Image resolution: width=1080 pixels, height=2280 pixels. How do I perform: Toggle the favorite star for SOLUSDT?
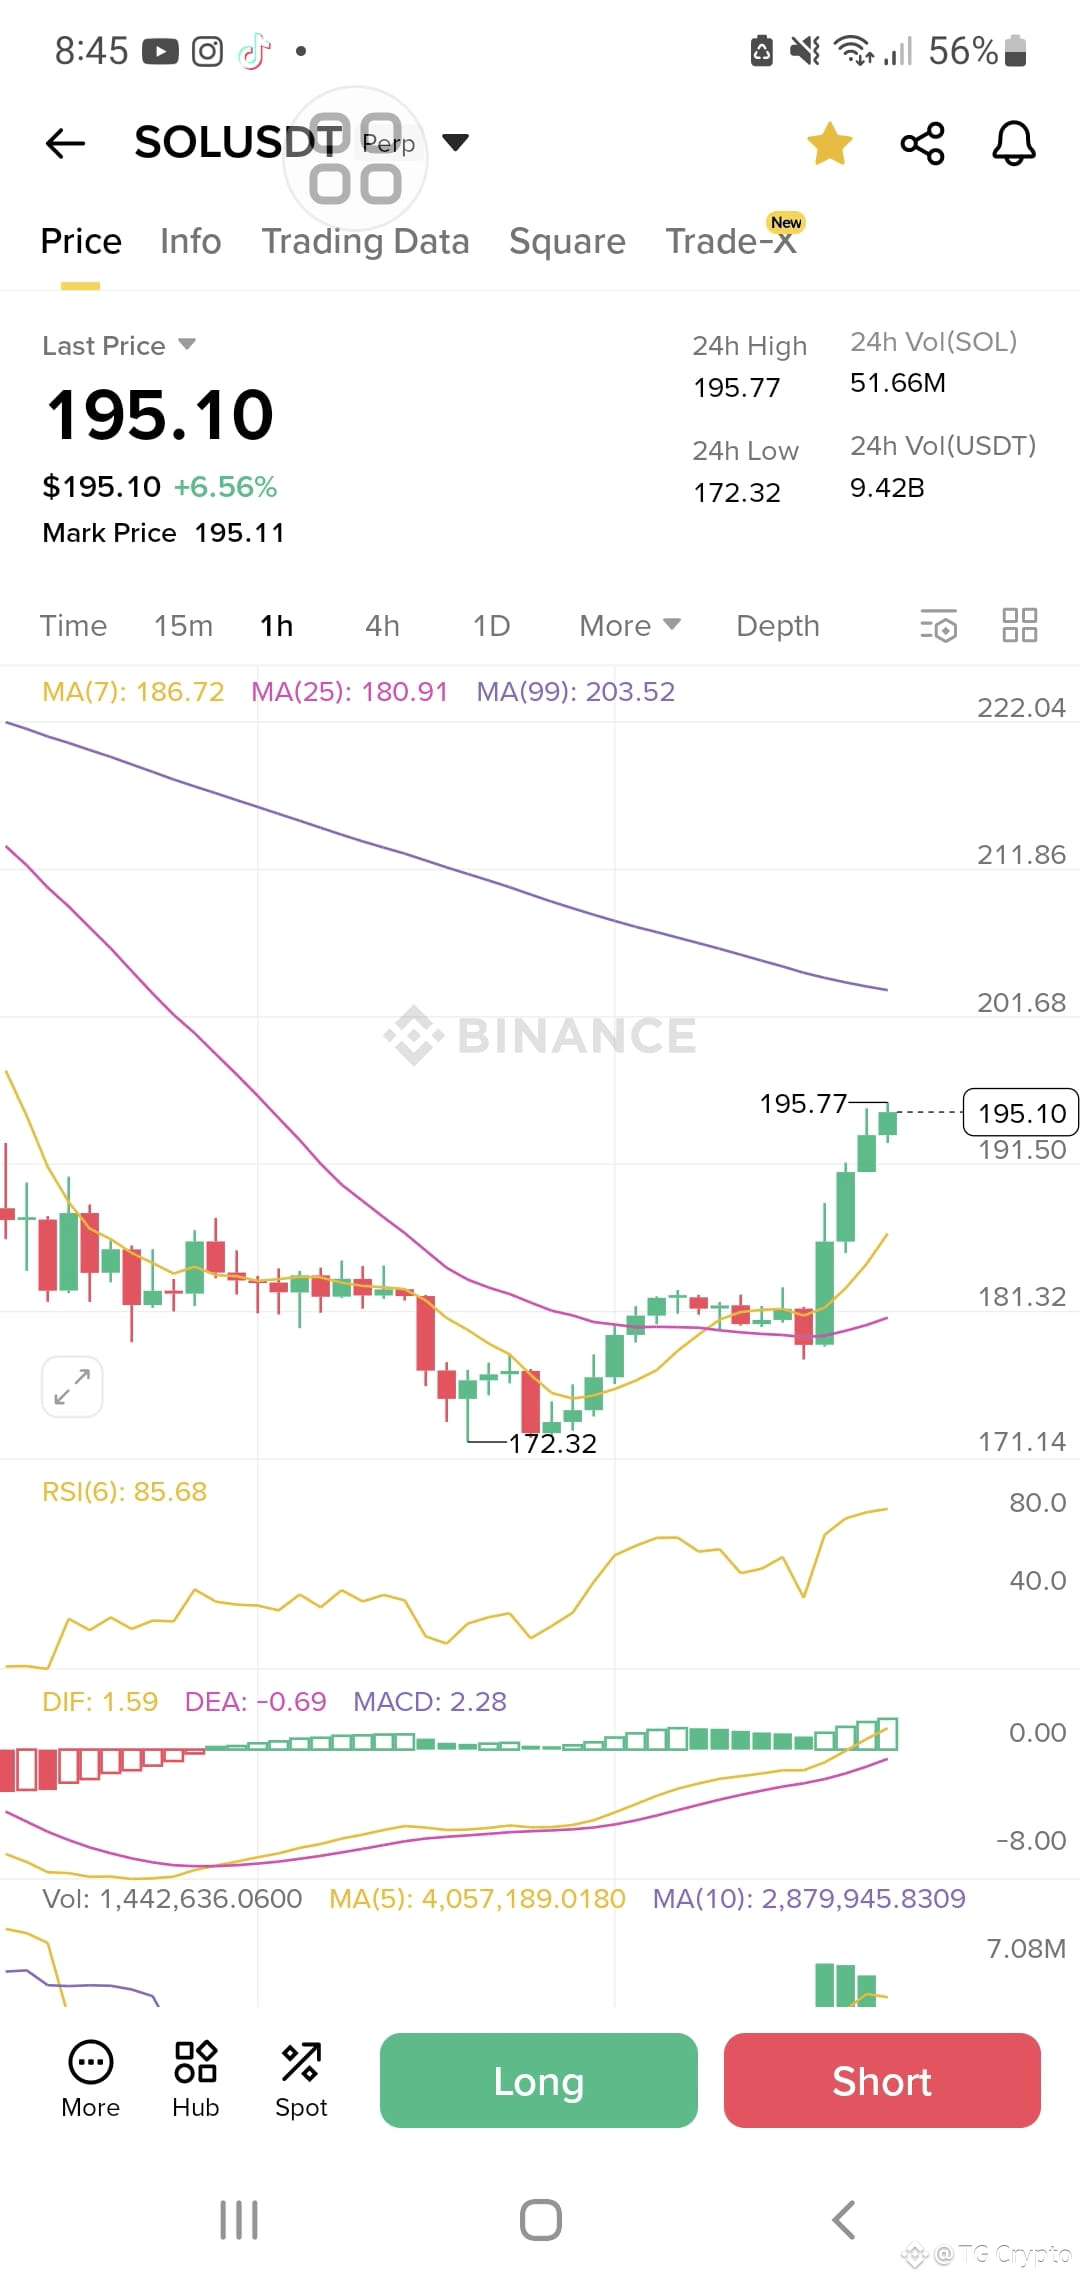pos(830,143)
